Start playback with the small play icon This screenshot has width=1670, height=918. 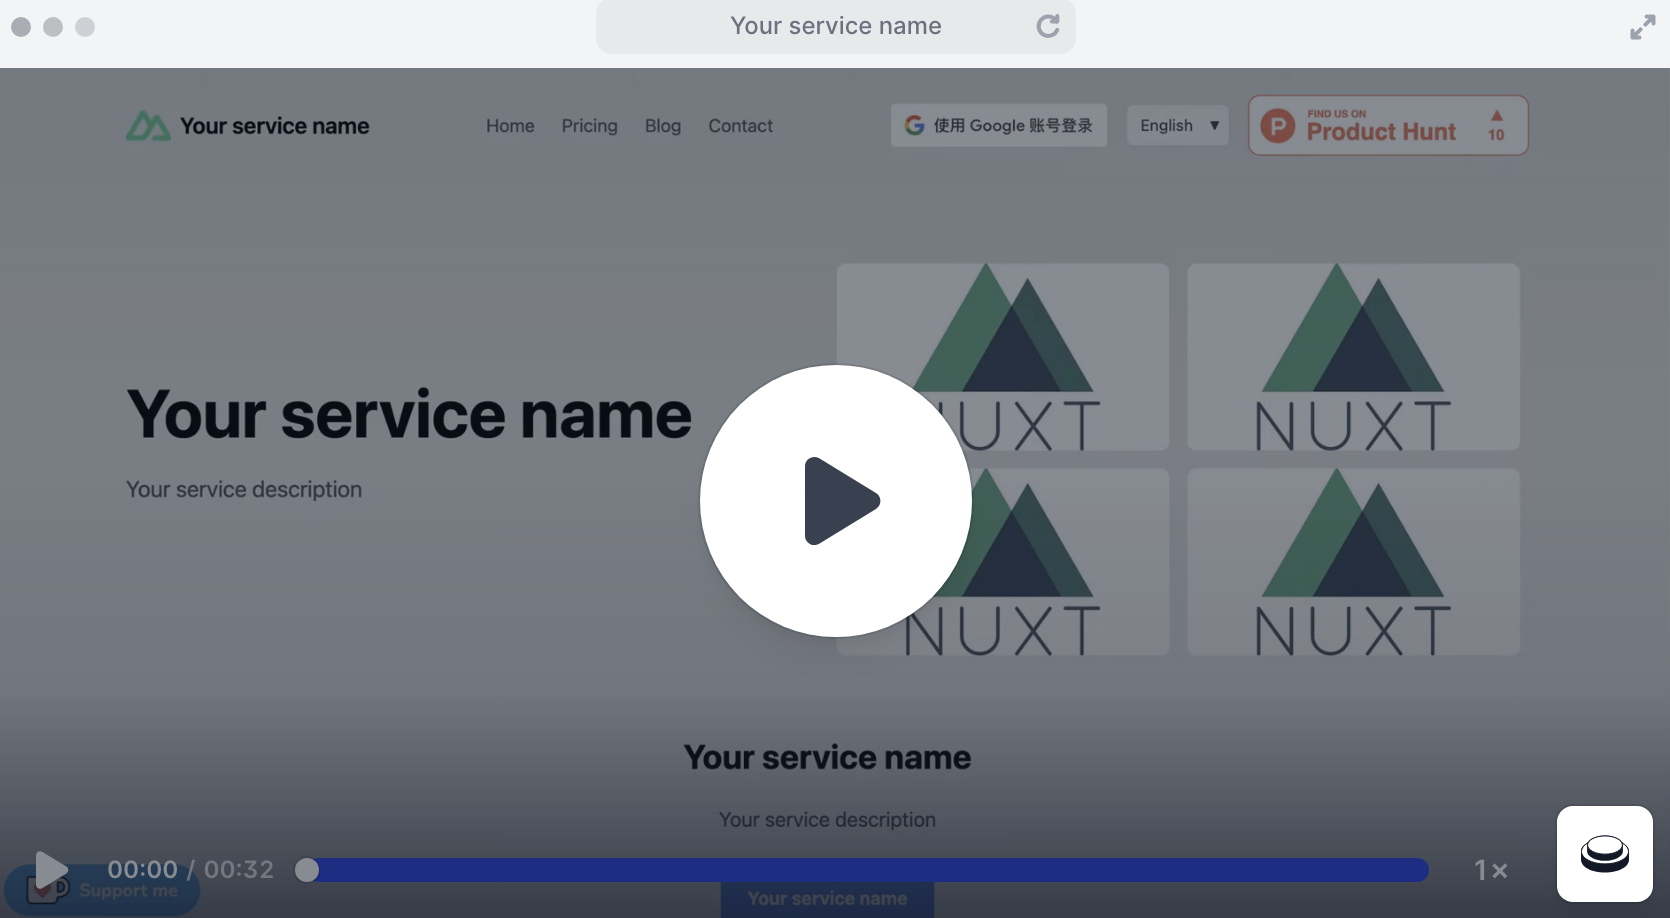(51, 870)
